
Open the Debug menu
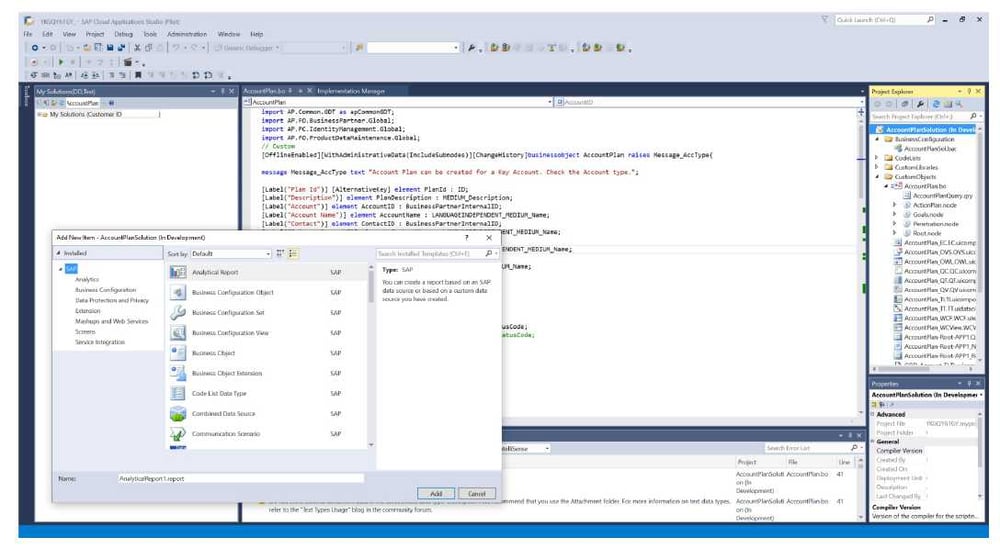point(123,34)
